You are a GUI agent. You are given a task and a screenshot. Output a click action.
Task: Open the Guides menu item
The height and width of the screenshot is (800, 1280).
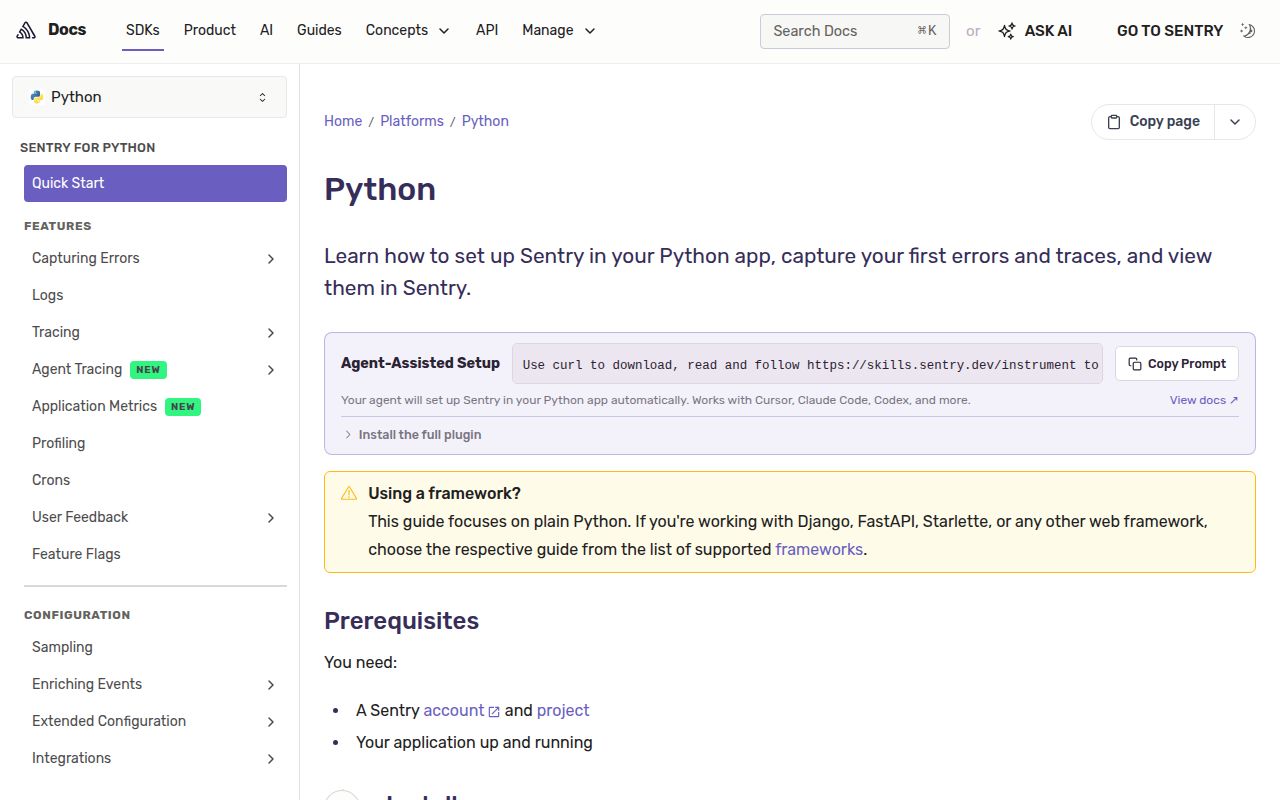coord(319,30)
